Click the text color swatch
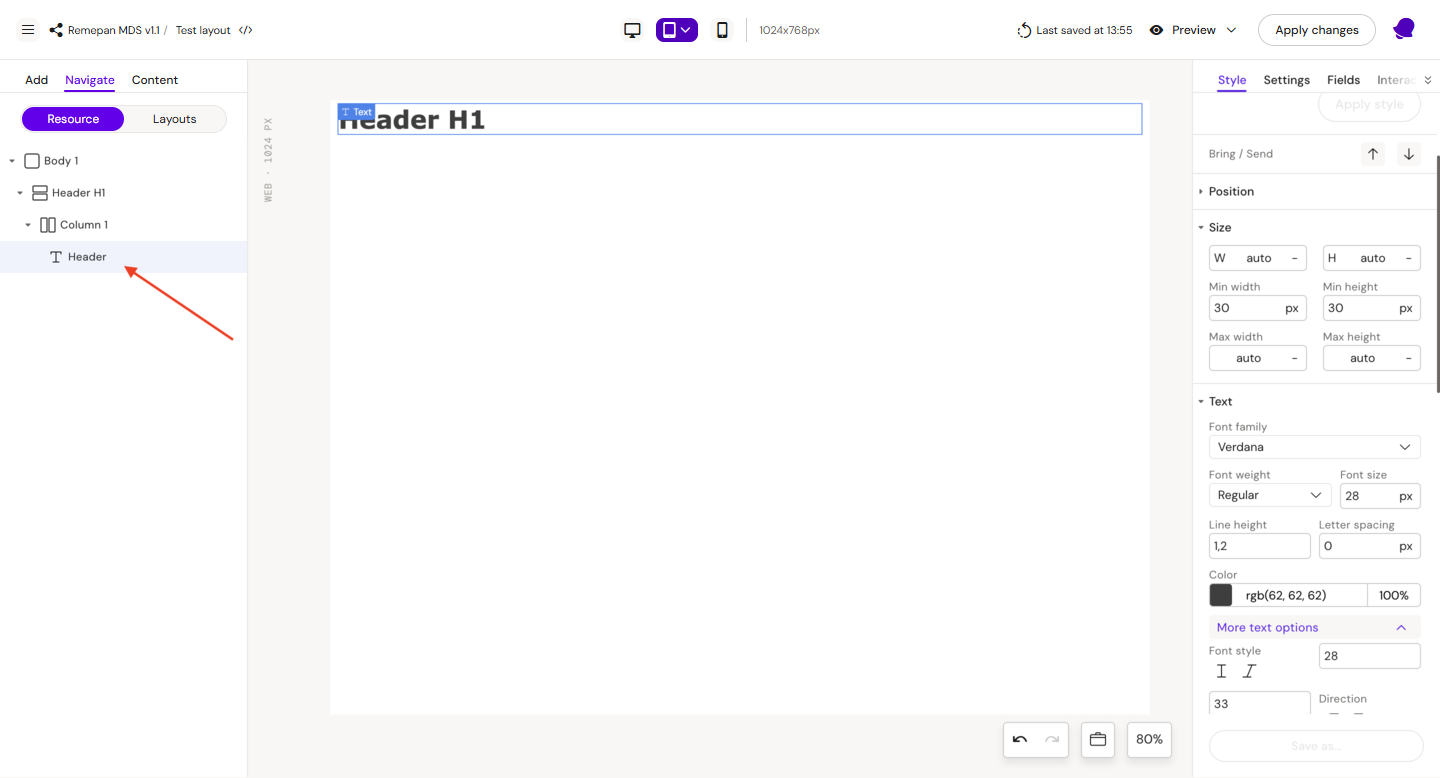This screenshot has width=1440, height=778. 1221,595
